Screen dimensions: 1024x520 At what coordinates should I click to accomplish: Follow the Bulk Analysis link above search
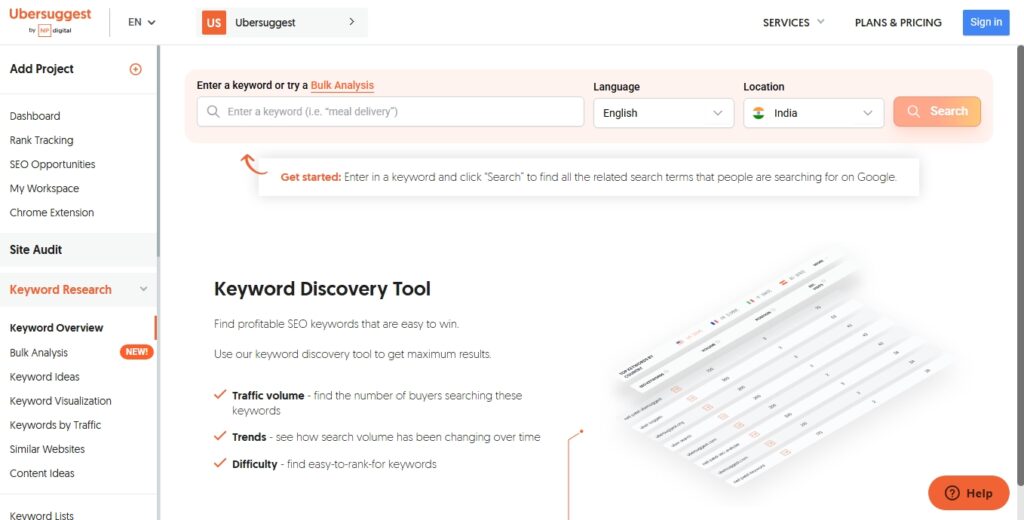coord(342,85)
